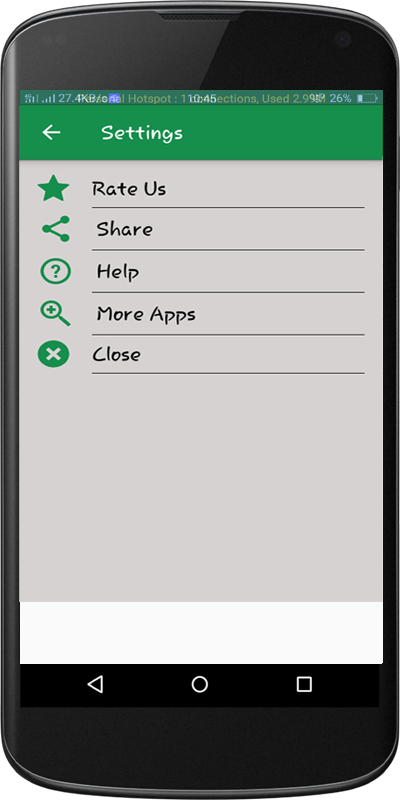This screenshot has width=400, height=800.
Task: Tap the 10:45 clock in status bar
Action: [203, 98]
